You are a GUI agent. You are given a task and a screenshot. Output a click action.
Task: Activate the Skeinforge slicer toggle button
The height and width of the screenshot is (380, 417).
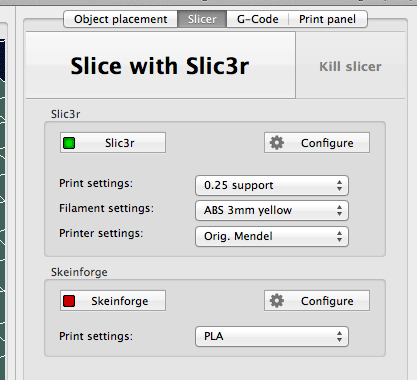pos(113,301)
